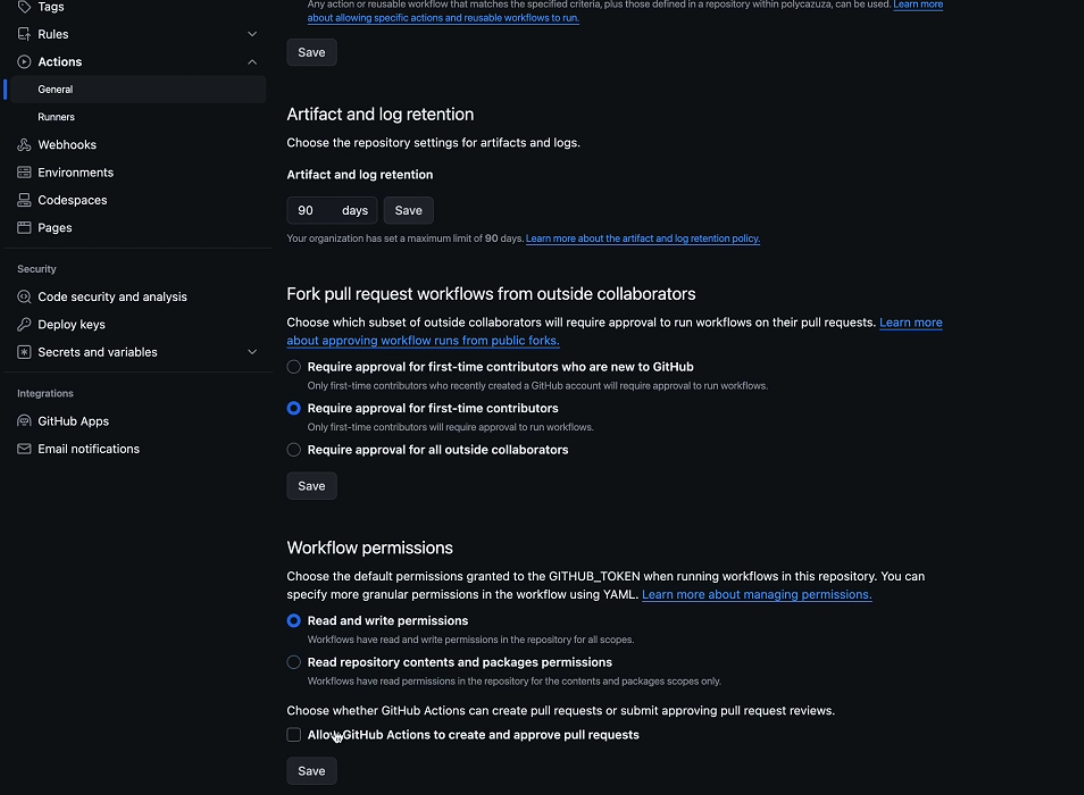Click the GitHub Apps icon

tap(24, 422)
